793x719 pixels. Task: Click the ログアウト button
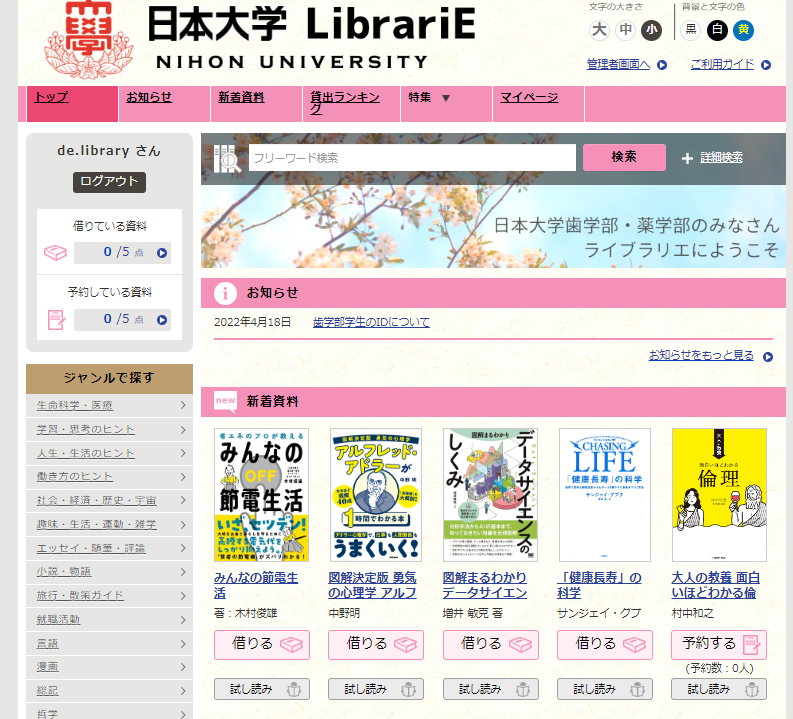click(109, 182)
